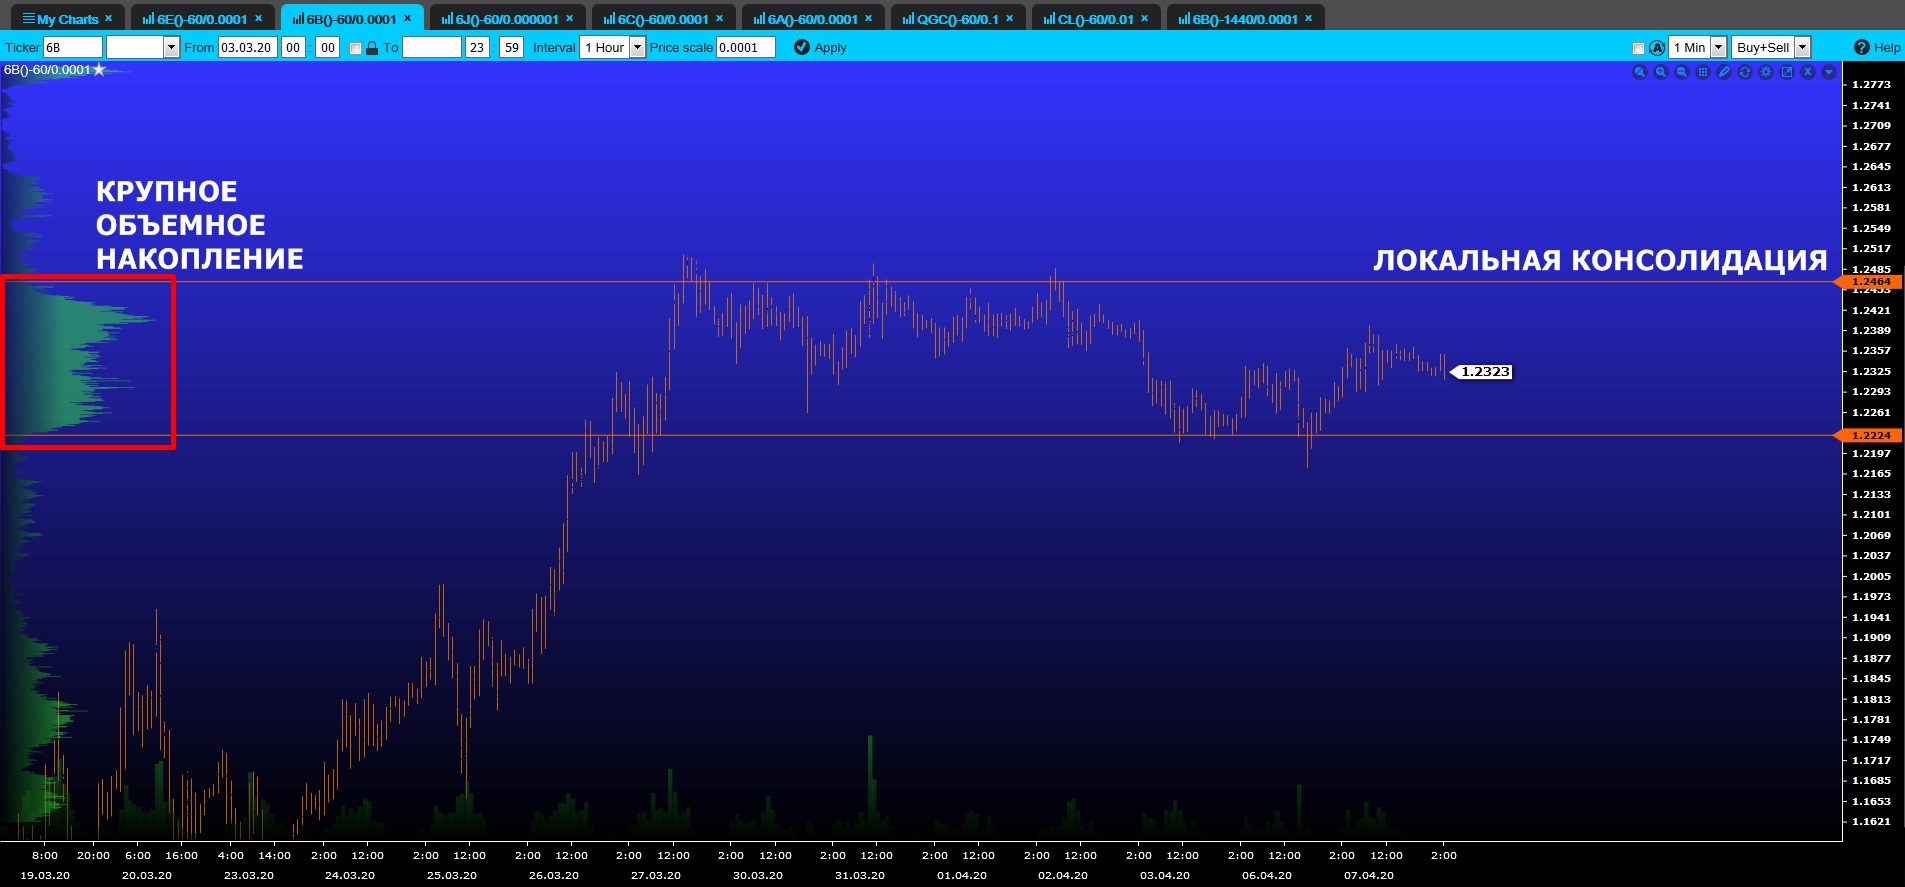The height and width of the screenshot is (887, 1905).
Task: Switch to the 6E()-60/0.0001 tab
Action: click(203, 18)
